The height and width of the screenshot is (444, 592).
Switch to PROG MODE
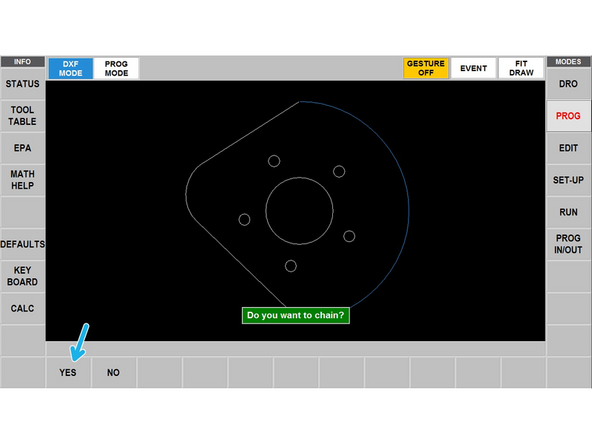116,68
